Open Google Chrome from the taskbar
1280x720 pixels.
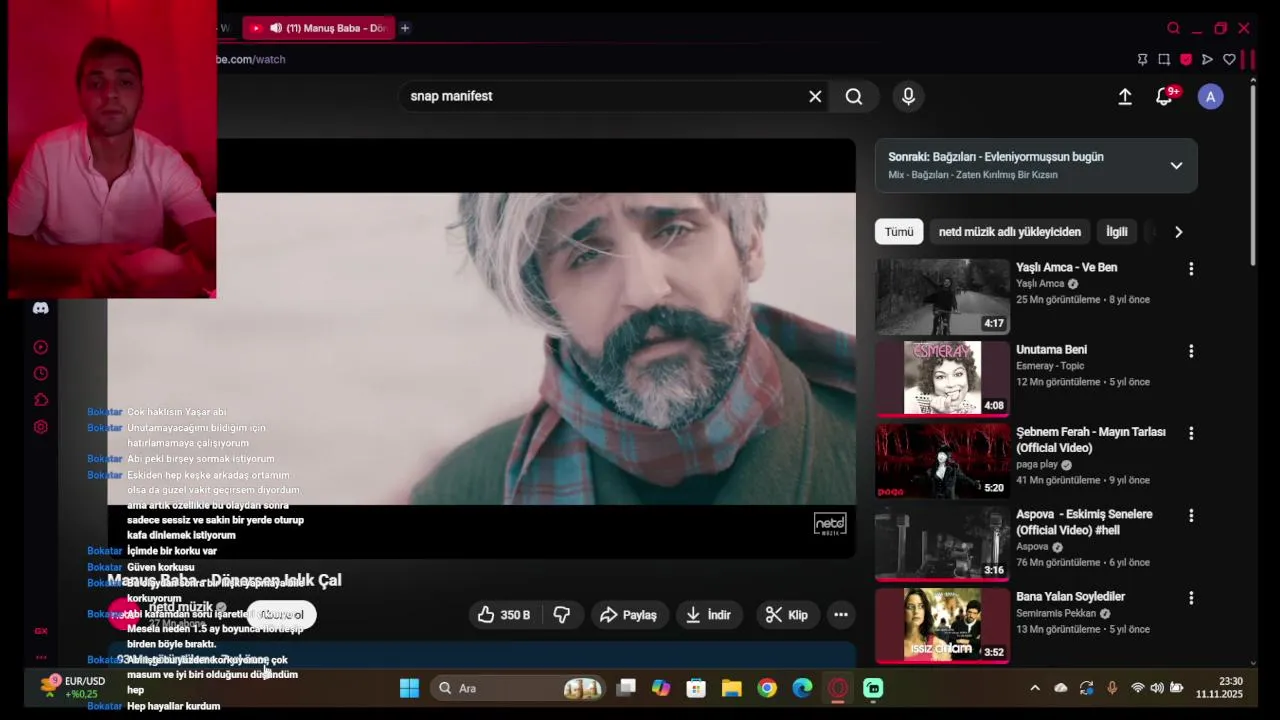(x=767, y=688)
